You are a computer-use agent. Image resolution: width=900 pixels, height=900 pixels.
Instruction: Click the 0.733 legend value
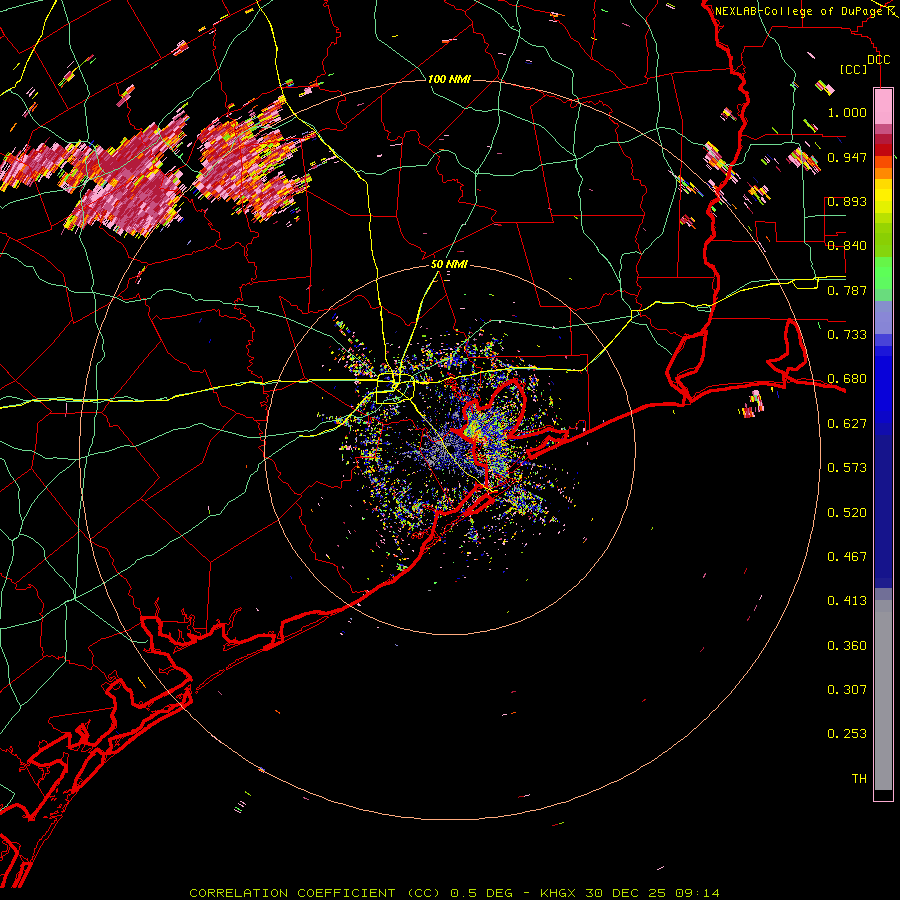847,335
